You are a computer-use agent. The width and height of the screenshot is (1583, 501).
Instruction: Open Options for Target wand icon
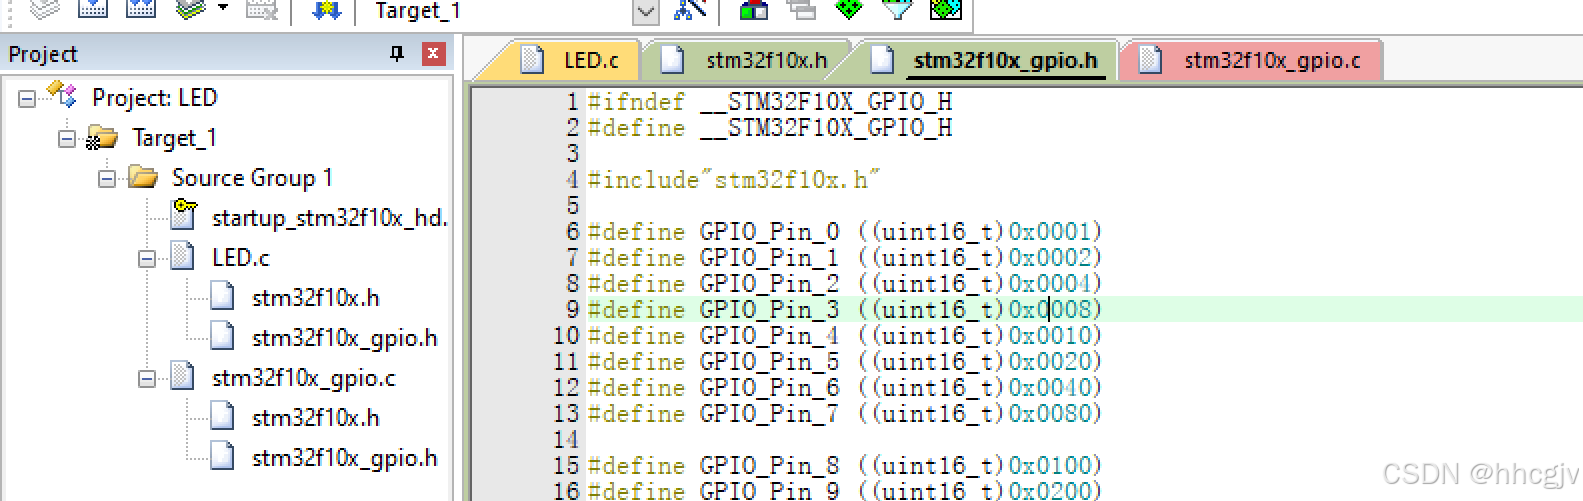(x=691, y=9)
